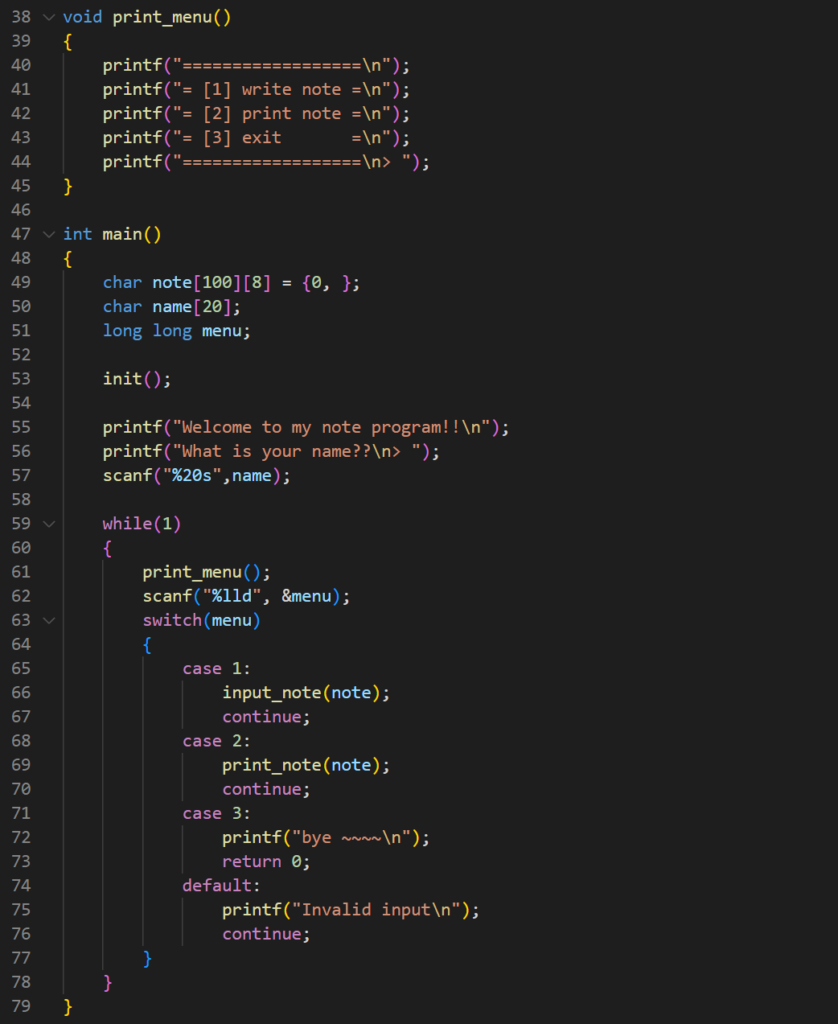The width and height of the screenshot is (838, 1024).
Task: Select line number 49 in the gutter
Action: (x=21, y=282)
